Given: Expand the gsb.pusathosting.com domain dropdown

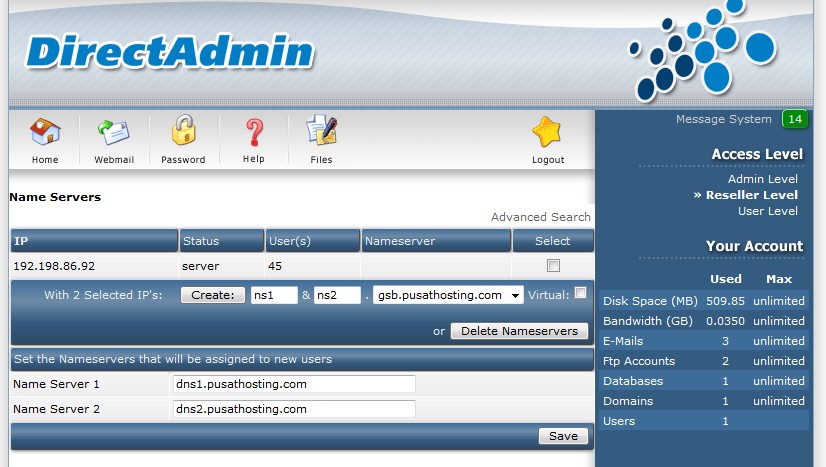Looking at the screenshot, I should coord(448,295).
